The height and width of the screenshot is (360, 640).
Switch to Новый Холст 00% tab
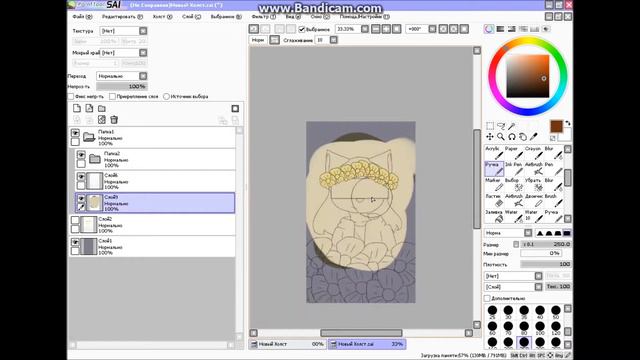coord(287,344)
